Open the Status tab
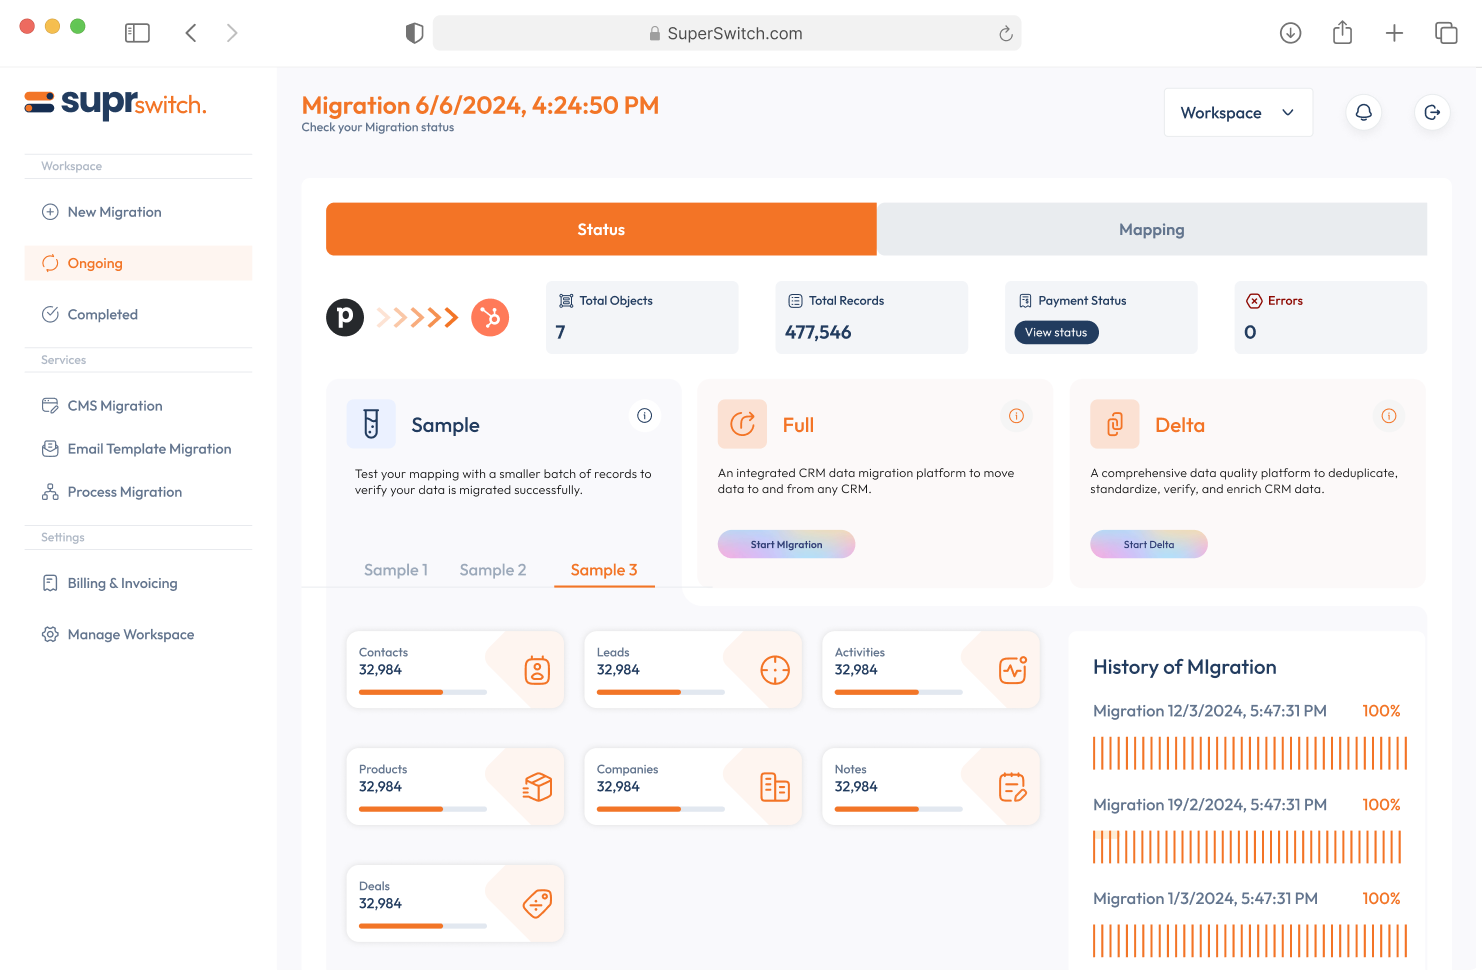The height and width of the screenshot is (970, 1482). (601, 230)
